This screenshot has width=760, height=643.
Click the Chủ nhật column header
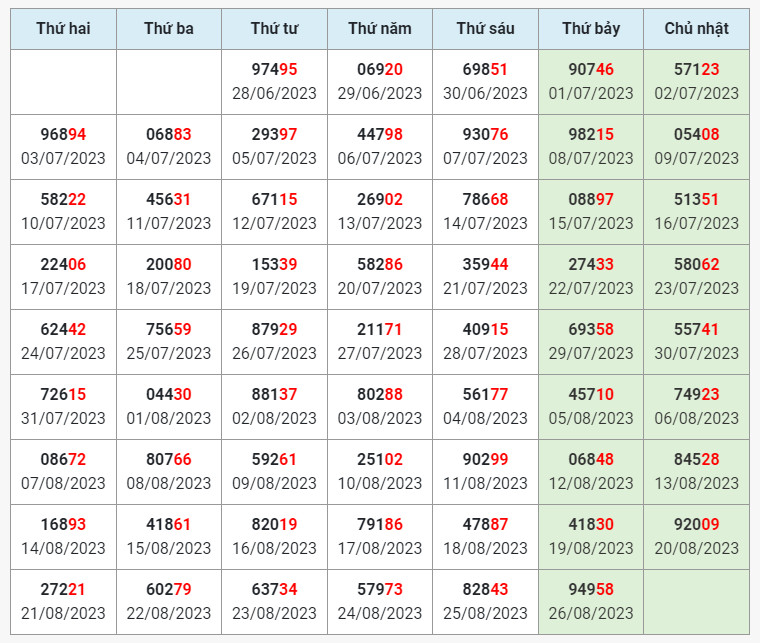[697, 29]
